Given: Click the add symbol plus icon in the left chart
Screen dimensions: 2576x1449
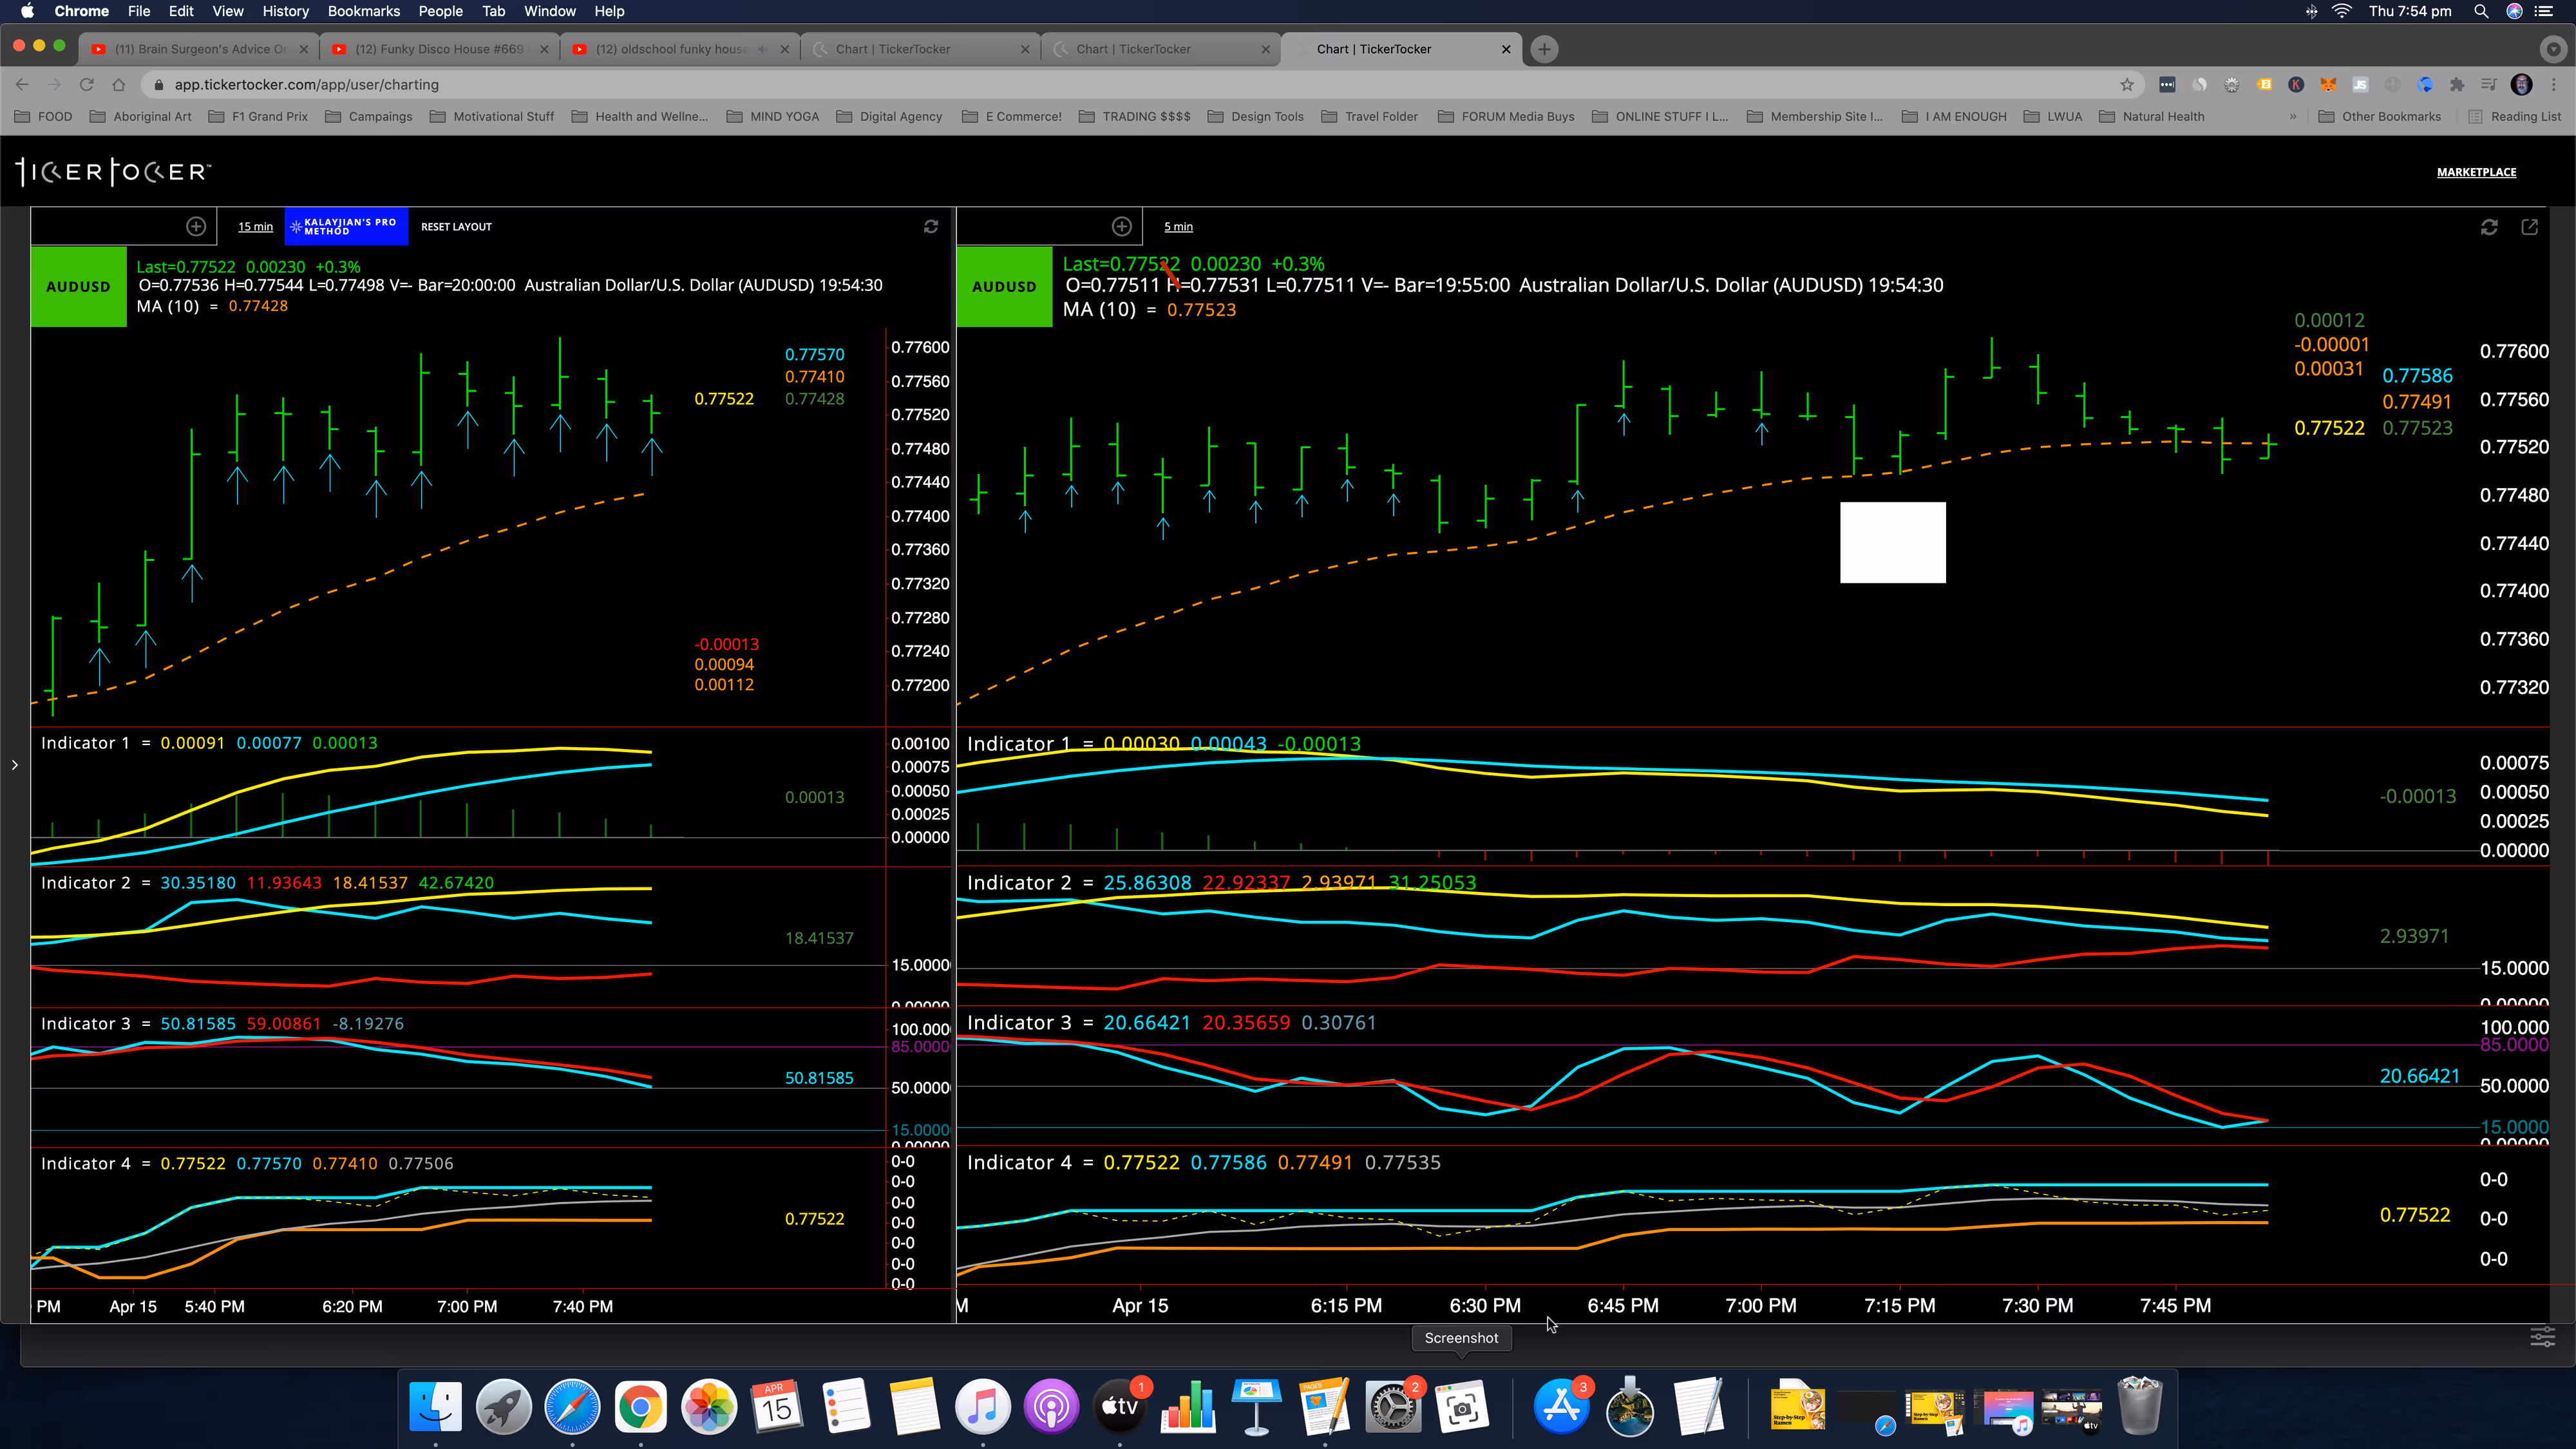Looking at the screenshot, I should tap(196, 226).
